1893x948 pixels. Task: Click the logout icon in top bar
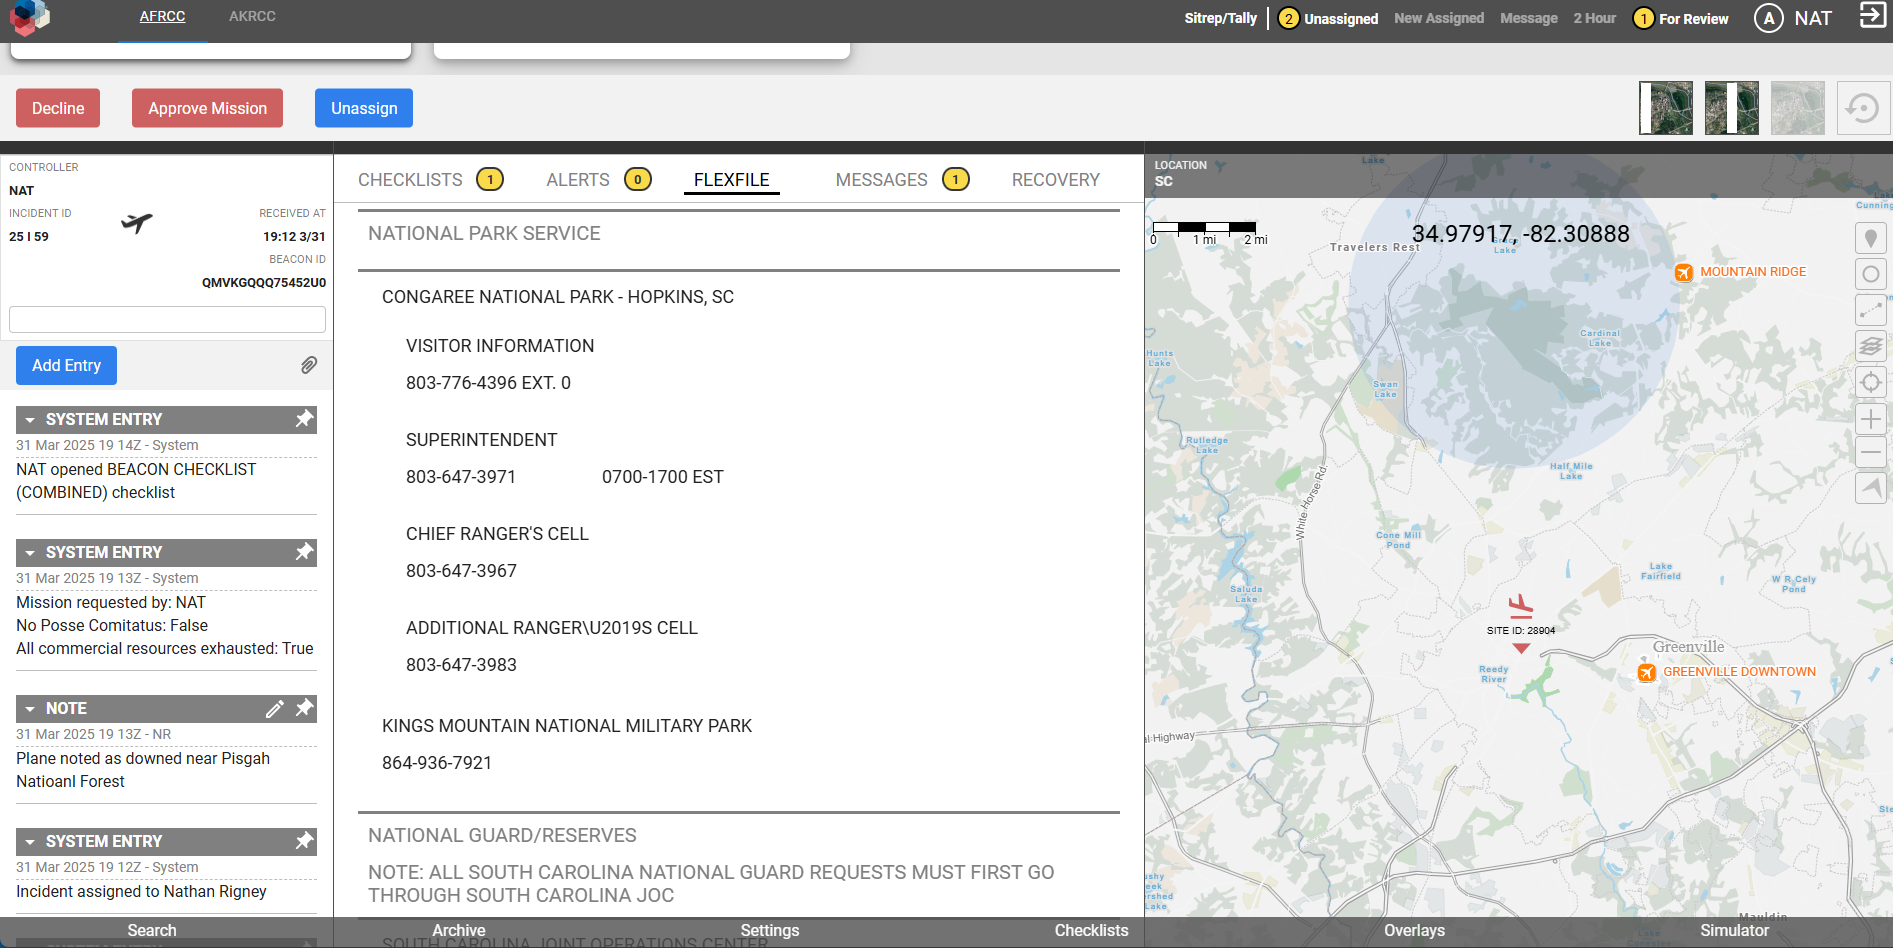(x=1872, y=17)
